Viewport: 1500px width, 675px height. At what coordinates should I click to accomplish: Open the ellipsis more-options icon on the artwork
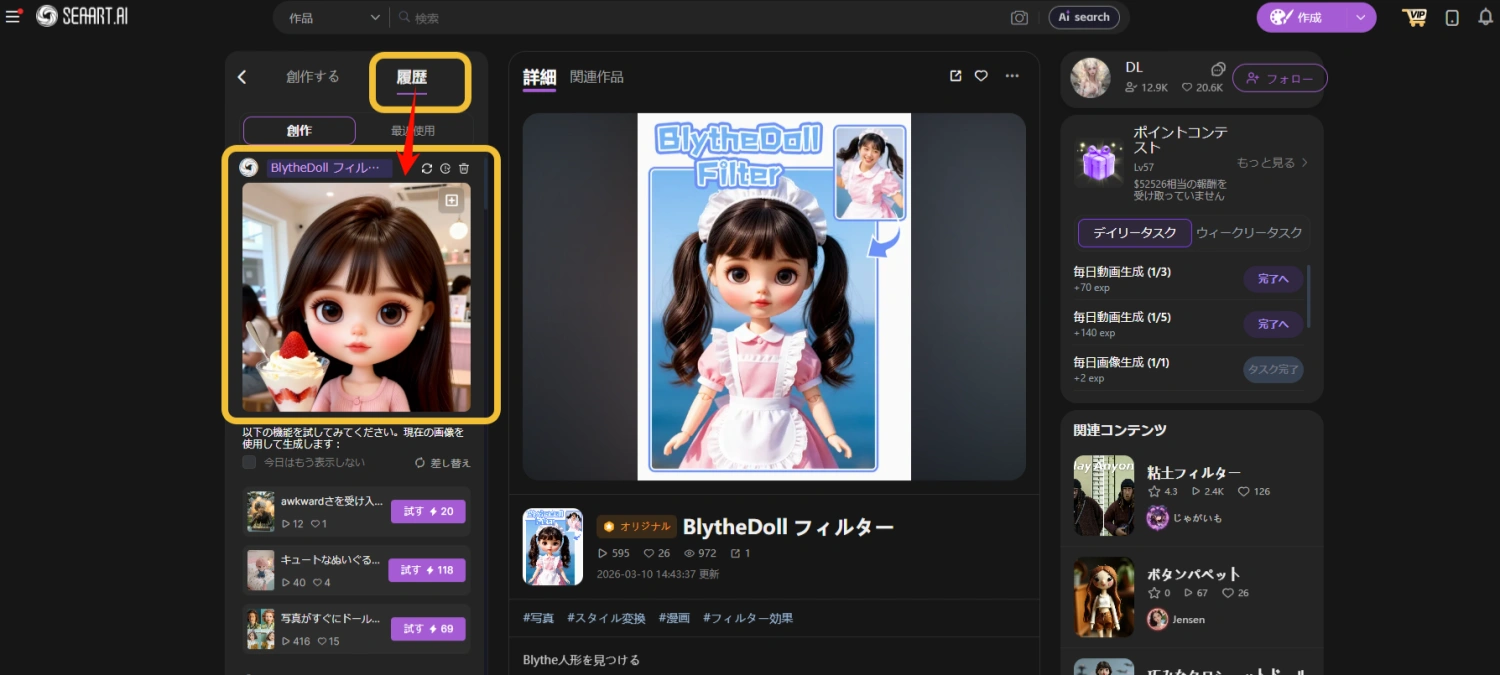pos(1012,75)
